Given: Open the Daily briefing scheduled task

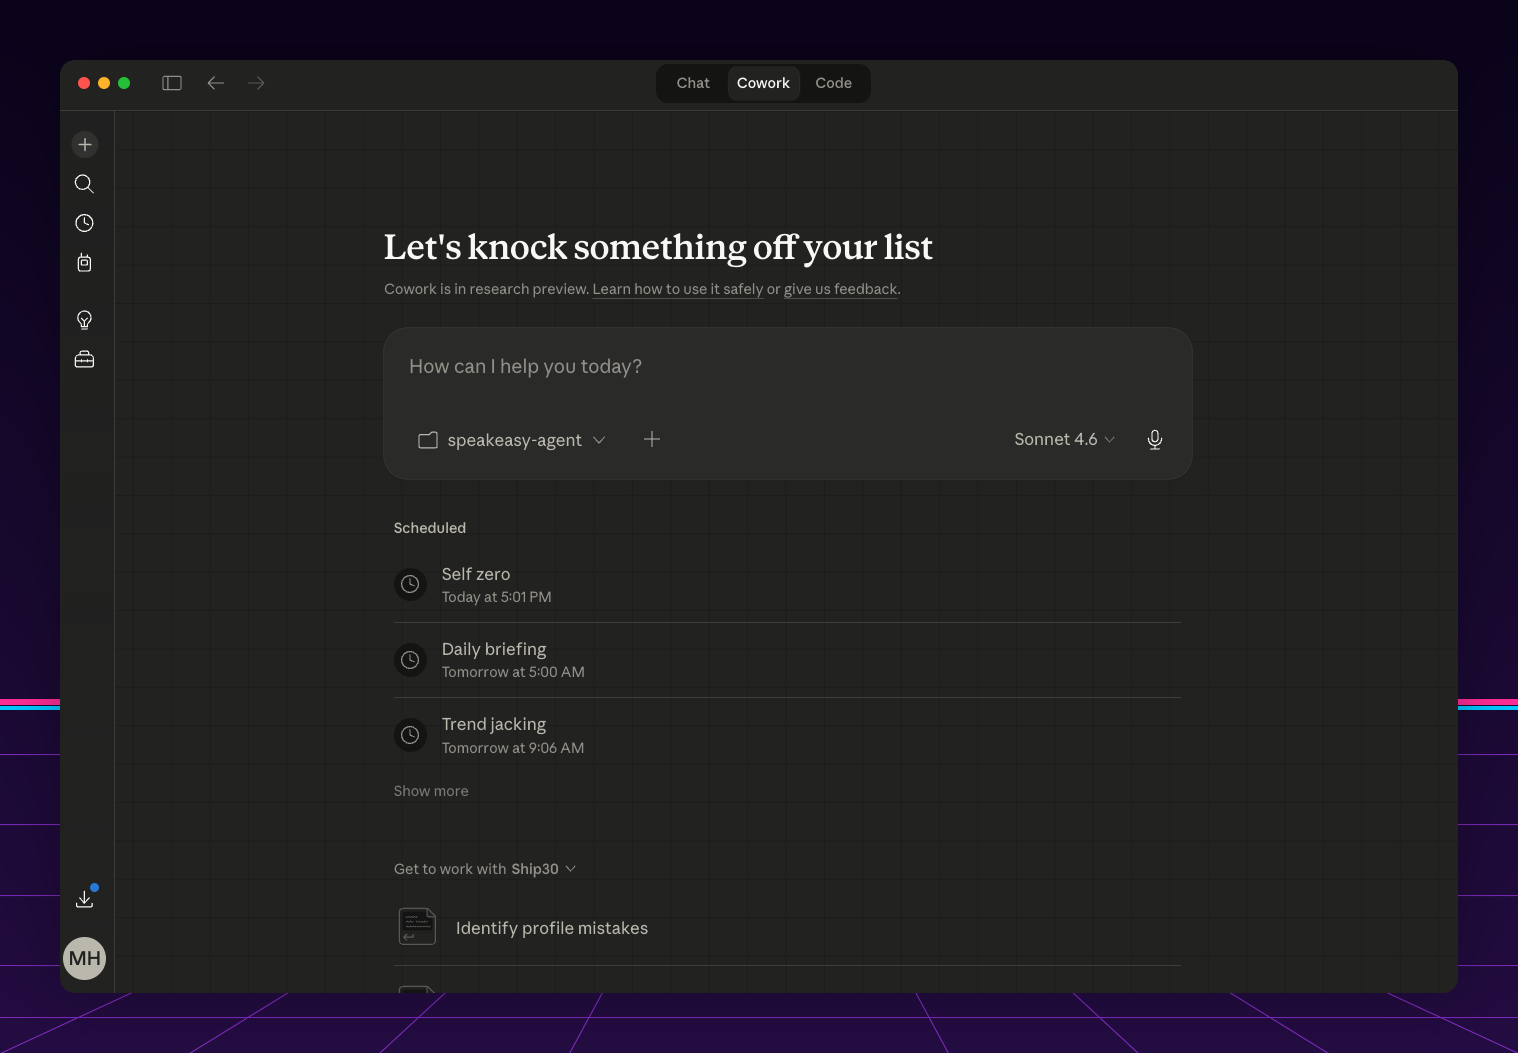Looking at the screenshot, I should tap(494, 660).
